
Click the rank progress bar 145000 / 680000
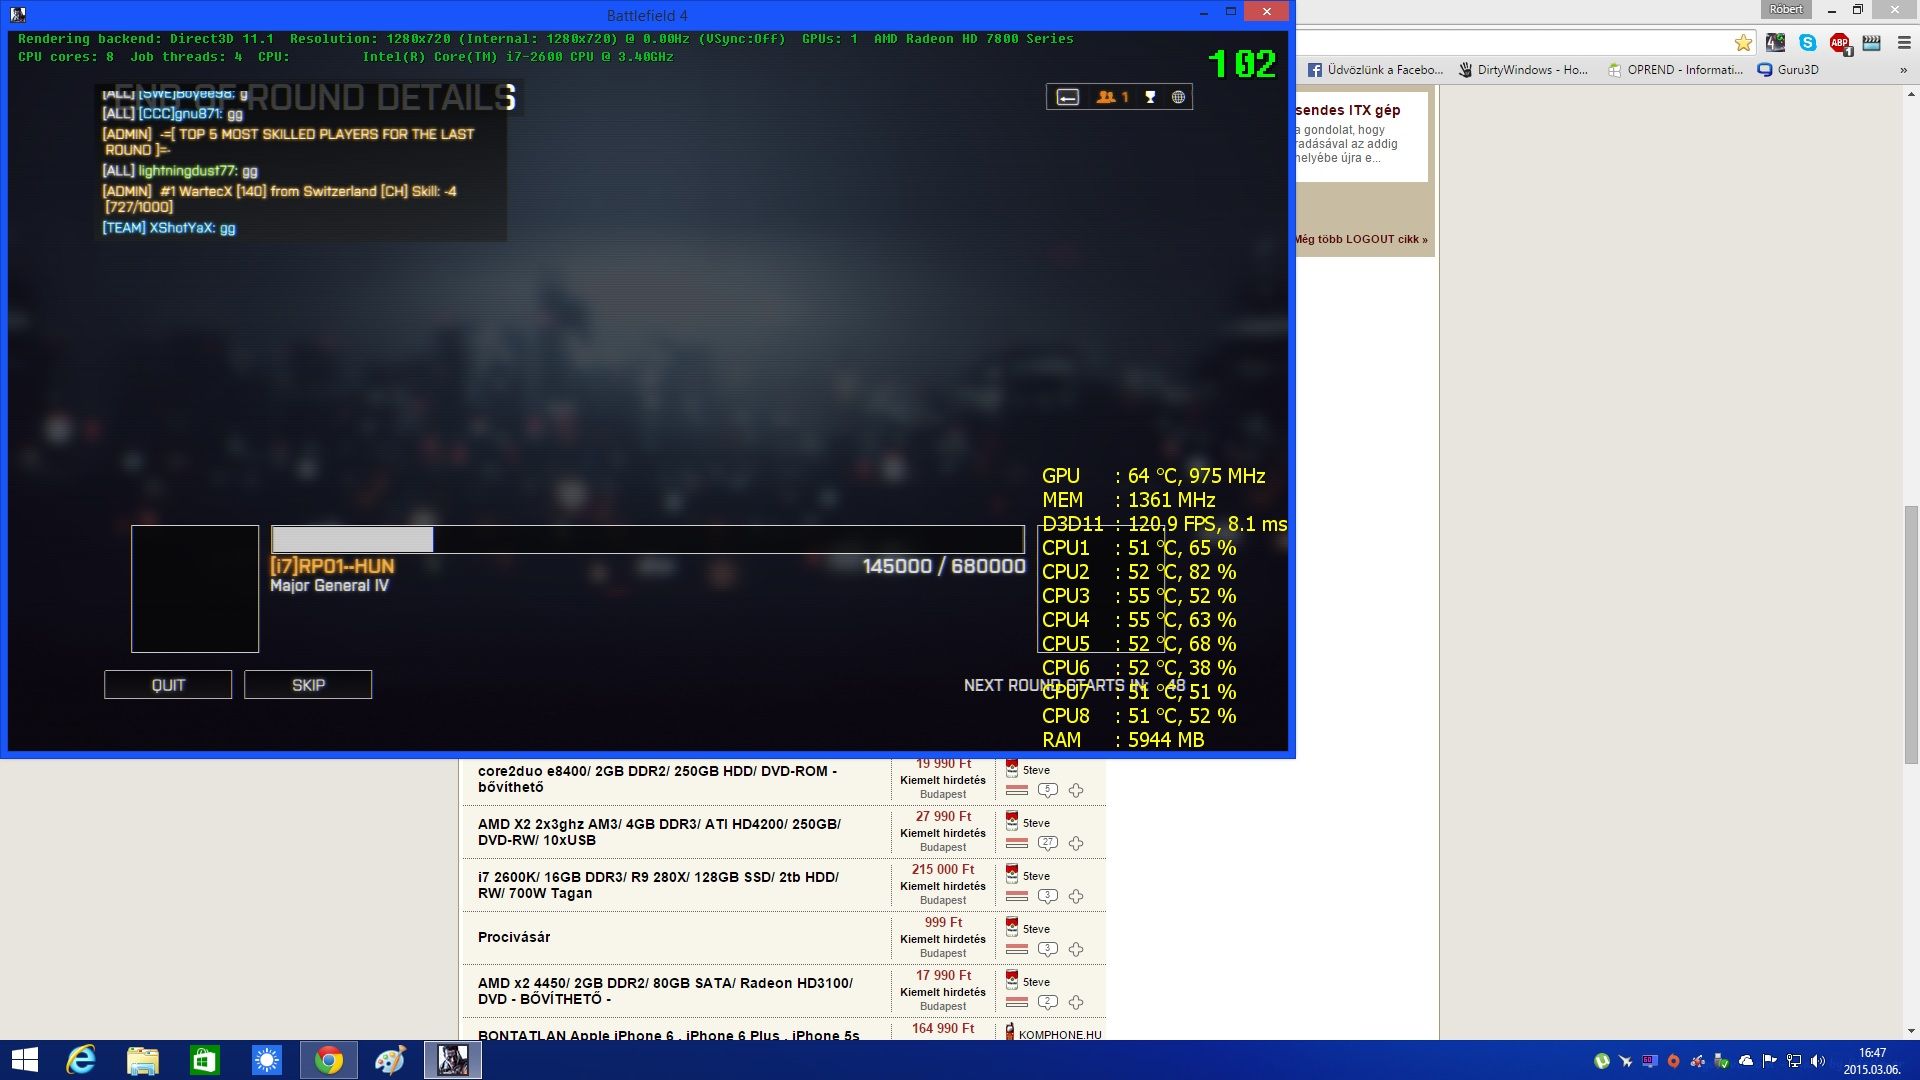click(x=648, y=540)
